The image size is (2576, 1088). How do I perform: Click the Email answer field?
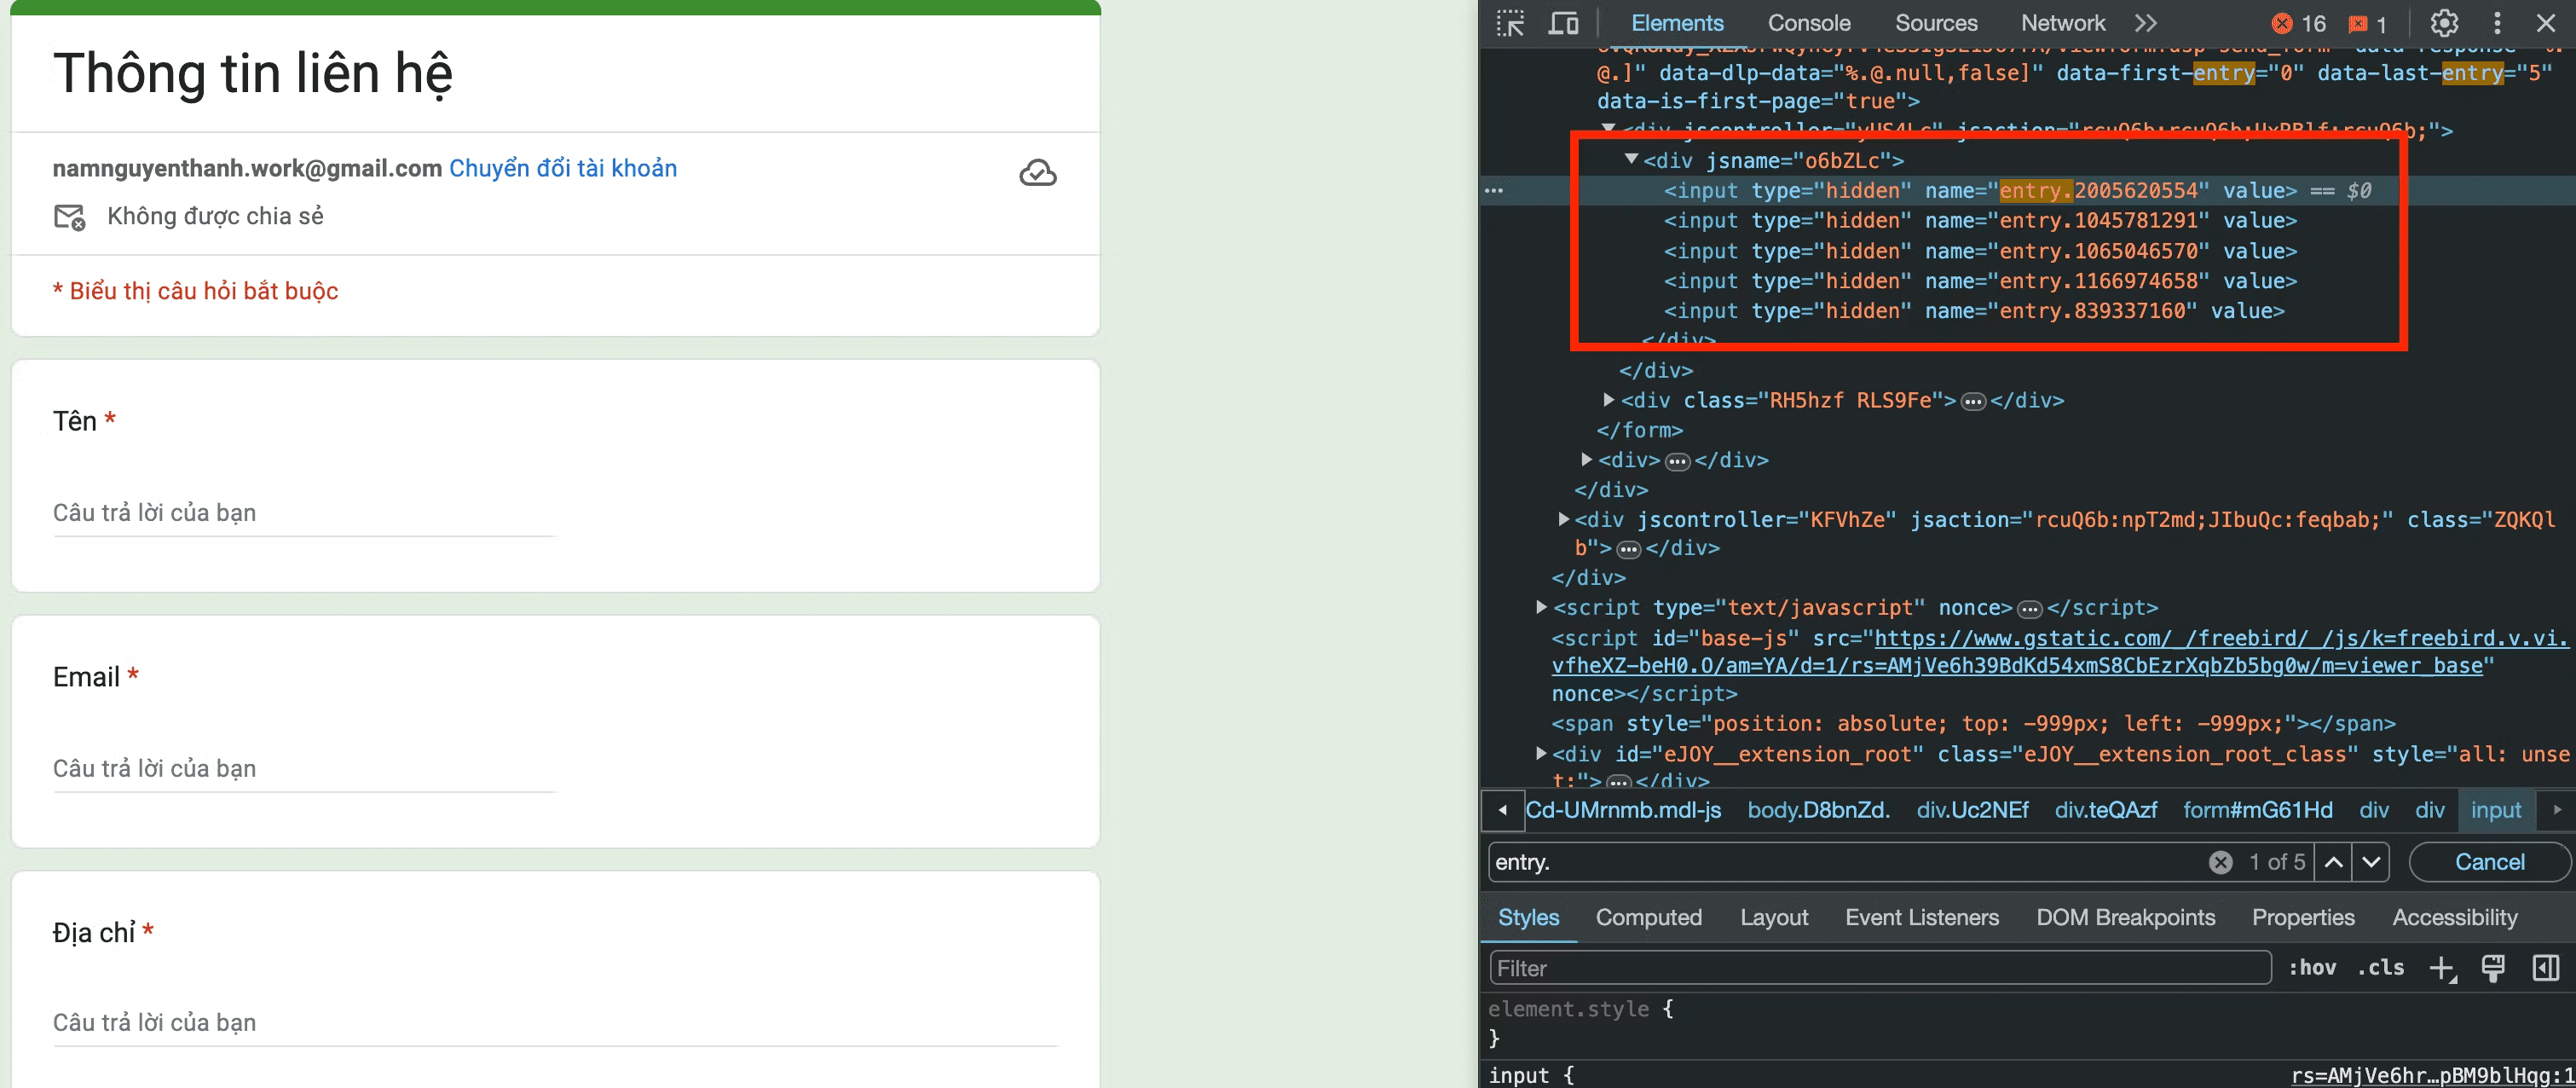coord(304,769)
